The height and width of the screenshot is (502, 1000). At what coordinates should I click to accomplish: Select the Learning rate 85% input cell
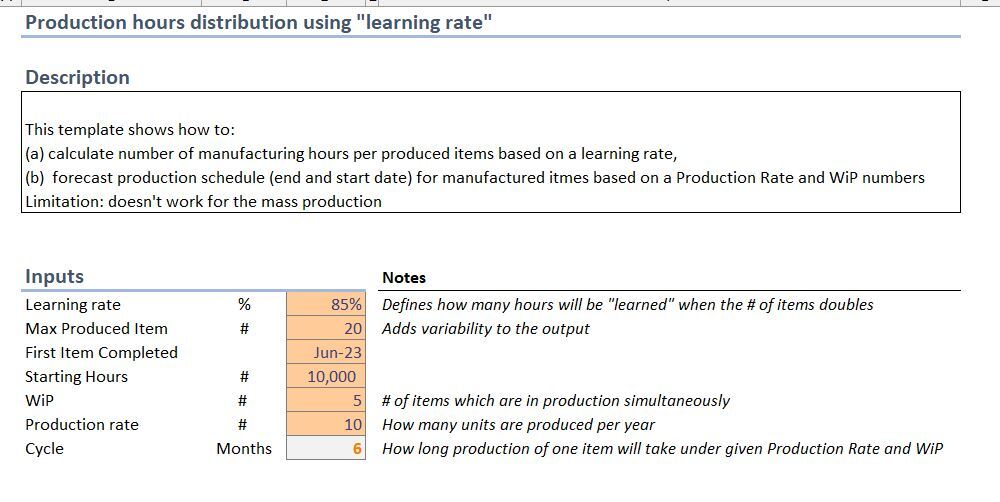point(326,304)
